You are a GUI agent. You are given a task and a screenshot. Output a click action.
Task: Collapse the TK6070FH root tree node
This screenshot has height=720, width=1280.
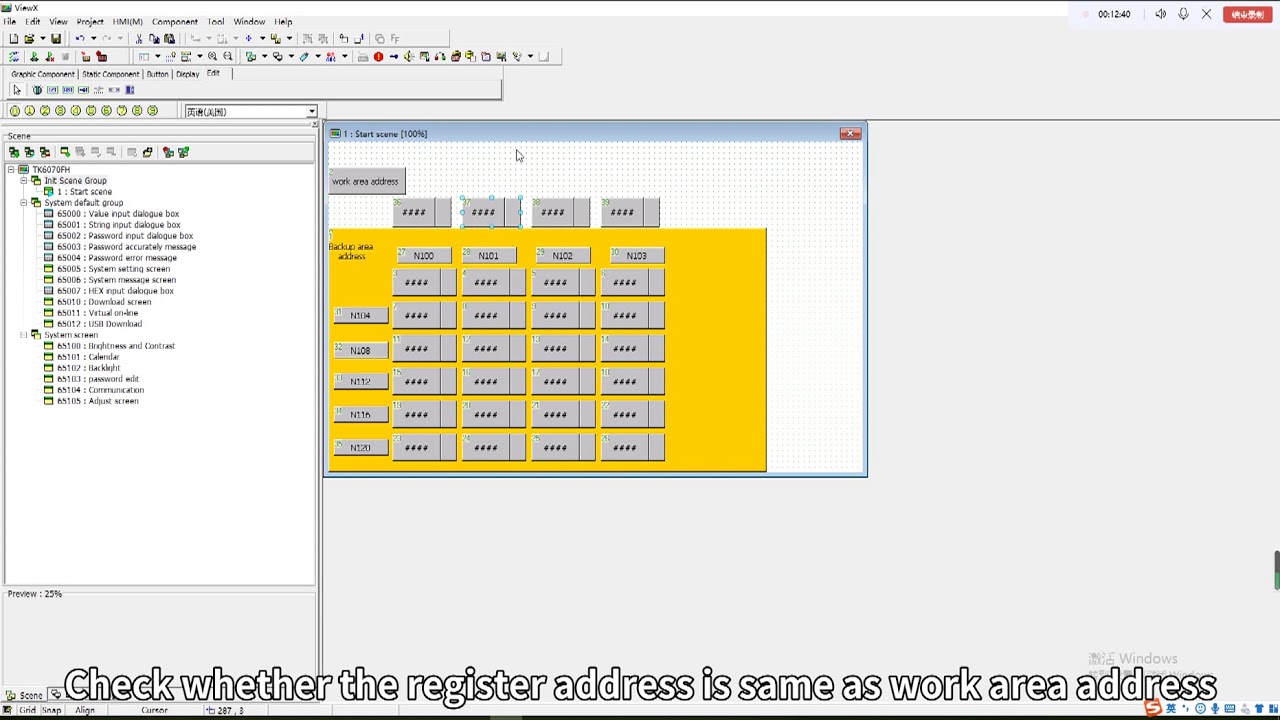[11, 170]
